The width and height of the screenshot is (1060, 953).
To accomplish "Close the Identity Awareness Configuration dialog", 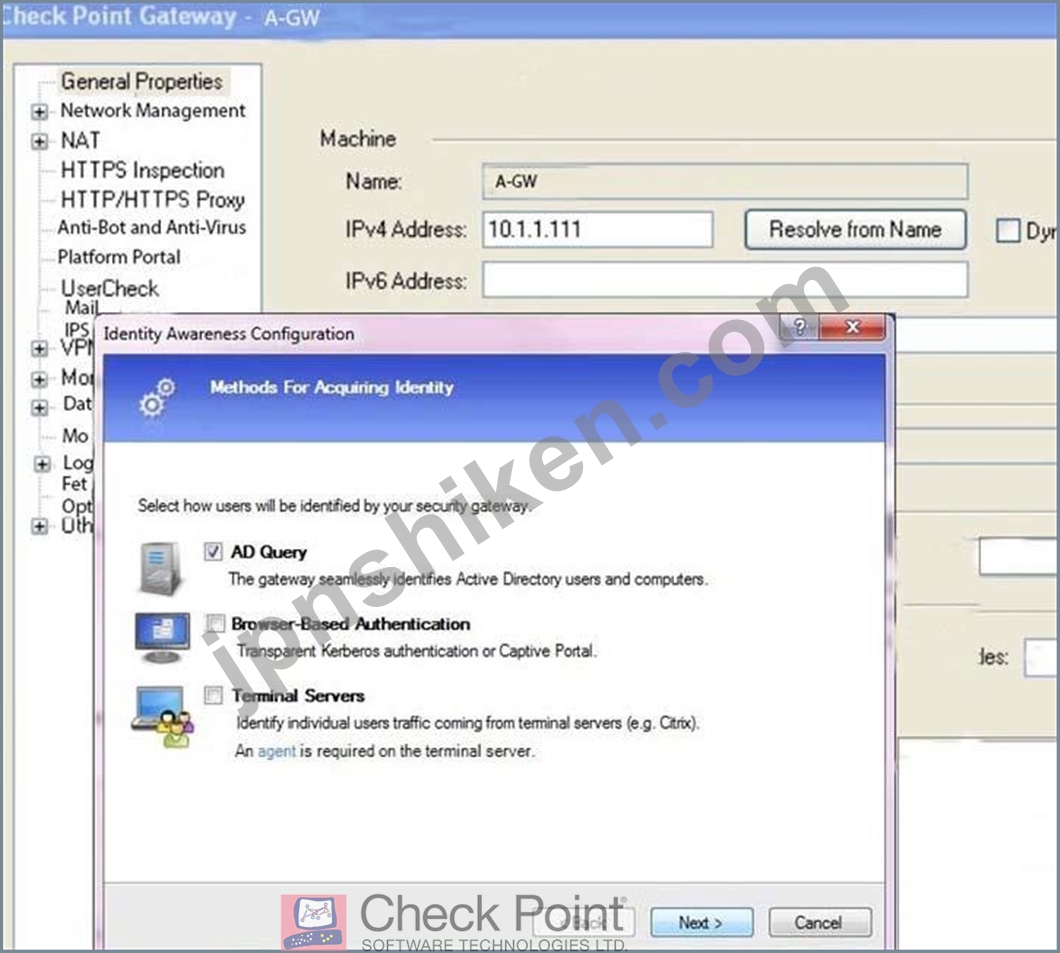I will coord(852,327).
